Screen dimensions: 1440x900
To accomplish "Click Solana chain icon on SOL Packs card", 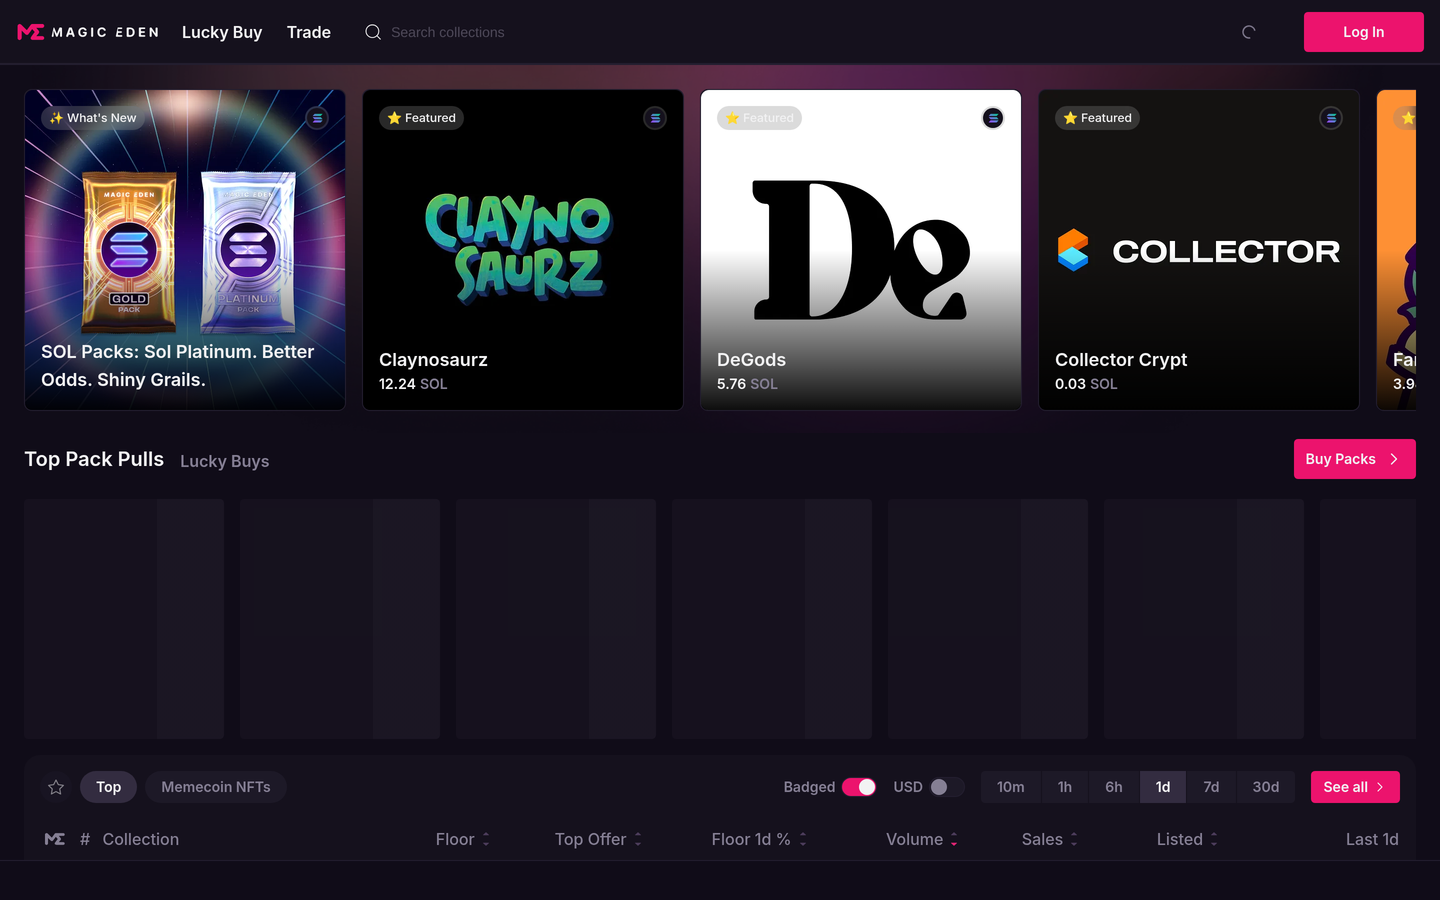I will [x=317, y=118].
